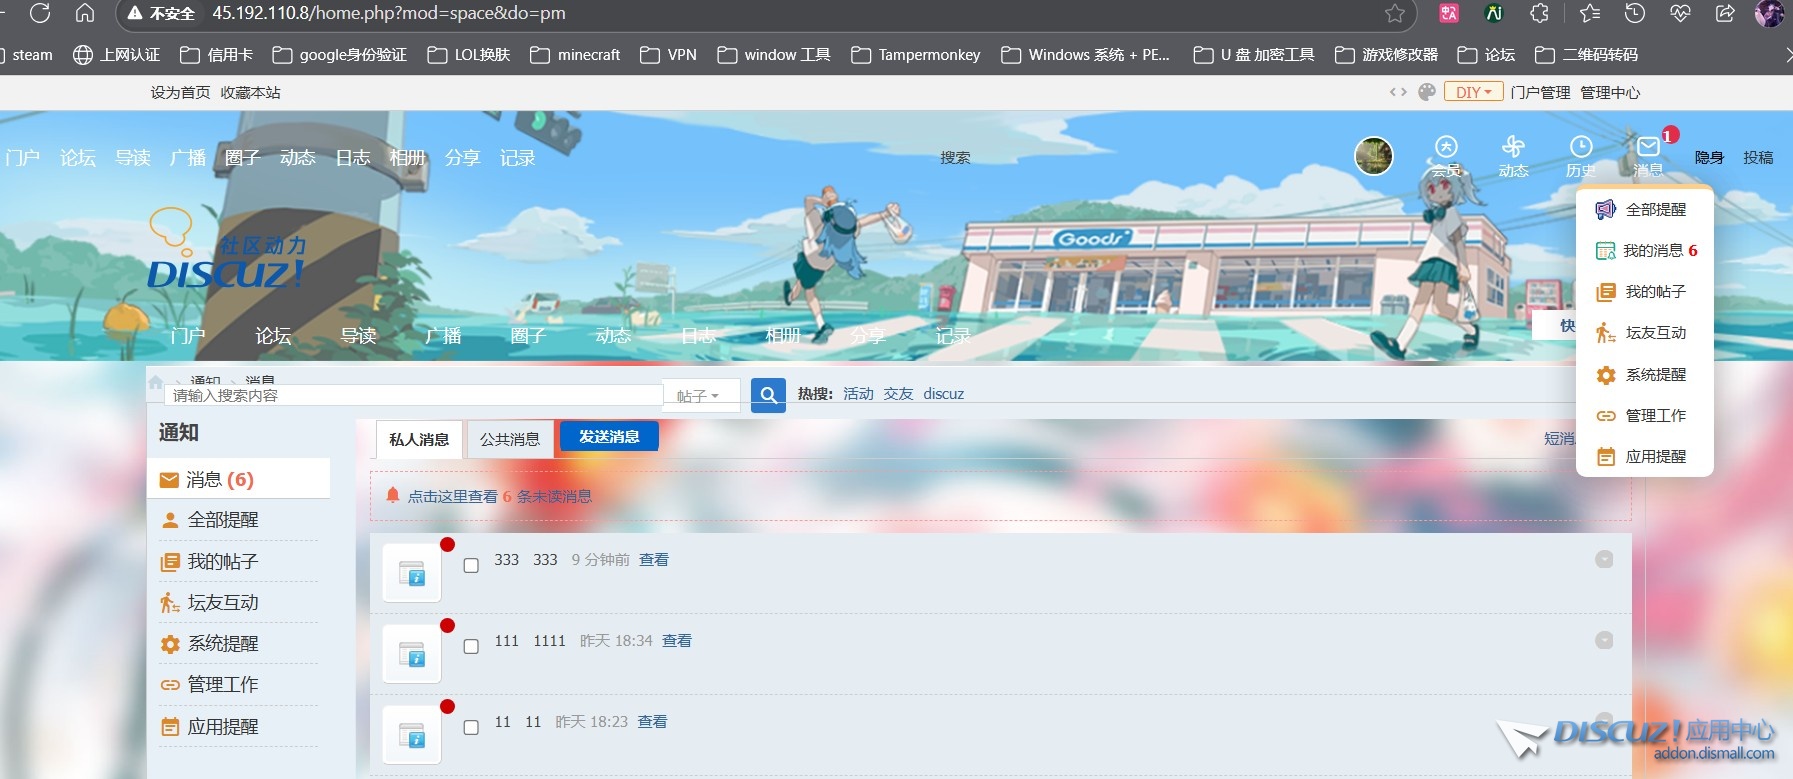The height and width of the screenshot is (779, 1793).
Task: Select 论坛 in the top navigation
Action: tap(78, 157)
